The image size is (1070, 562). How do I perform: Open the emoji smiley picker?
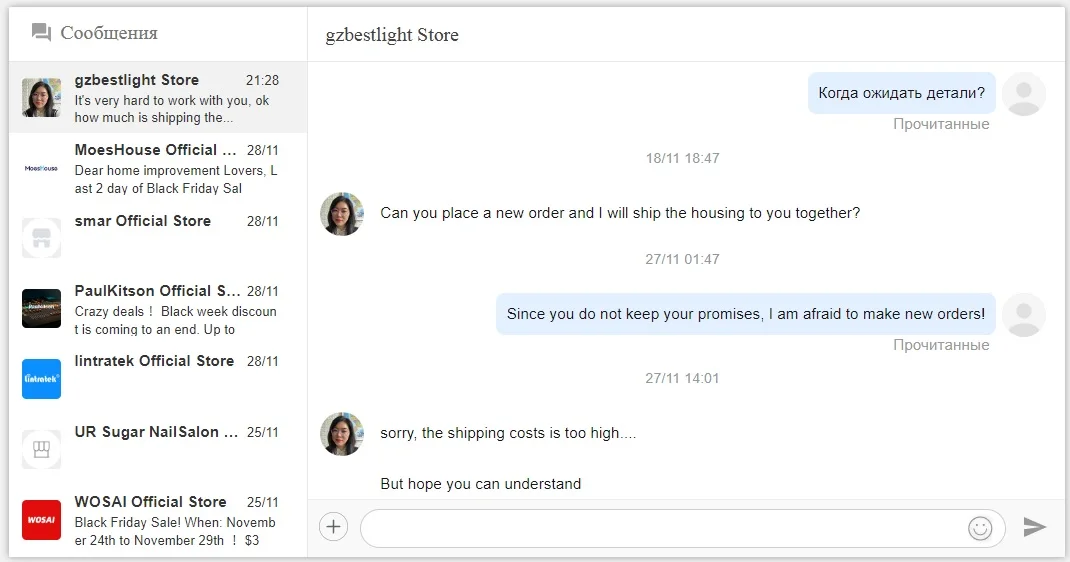point(980,527)
